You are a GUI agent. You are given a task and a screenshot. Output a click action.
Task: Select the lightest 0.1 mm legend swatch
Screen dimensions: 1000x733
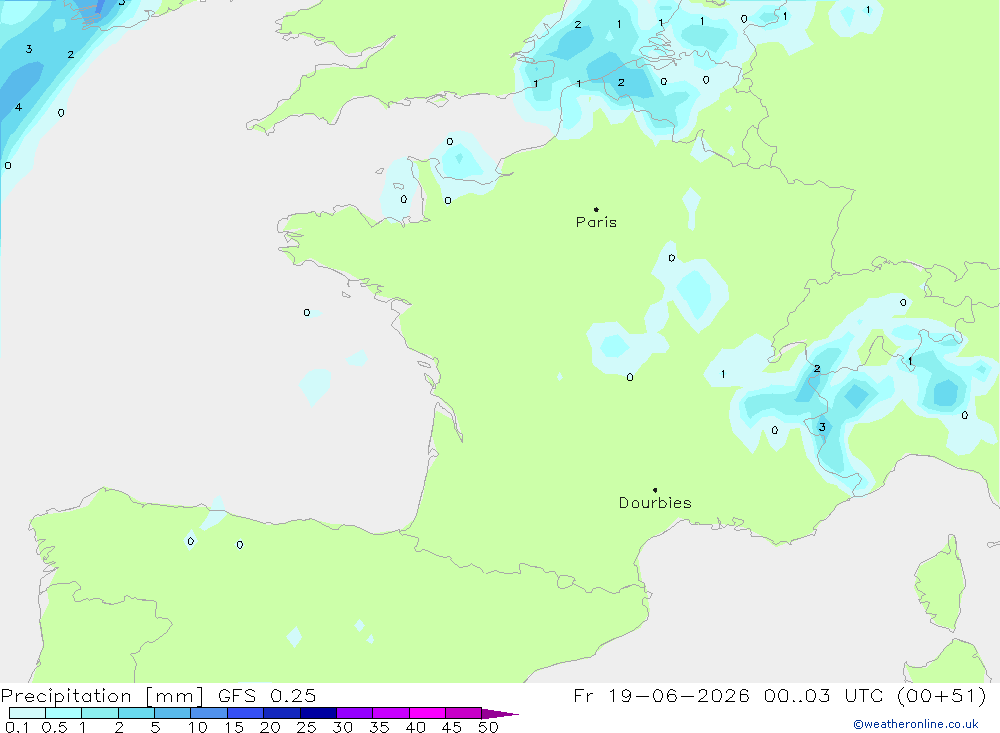[x=27, y=713]
